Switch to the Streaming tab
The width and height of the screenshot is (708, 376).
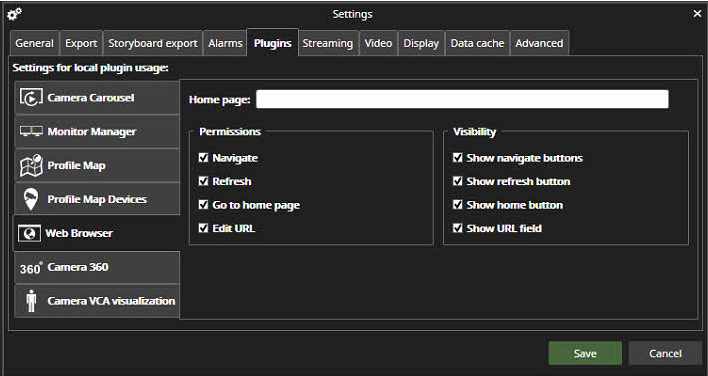(328, 43)
